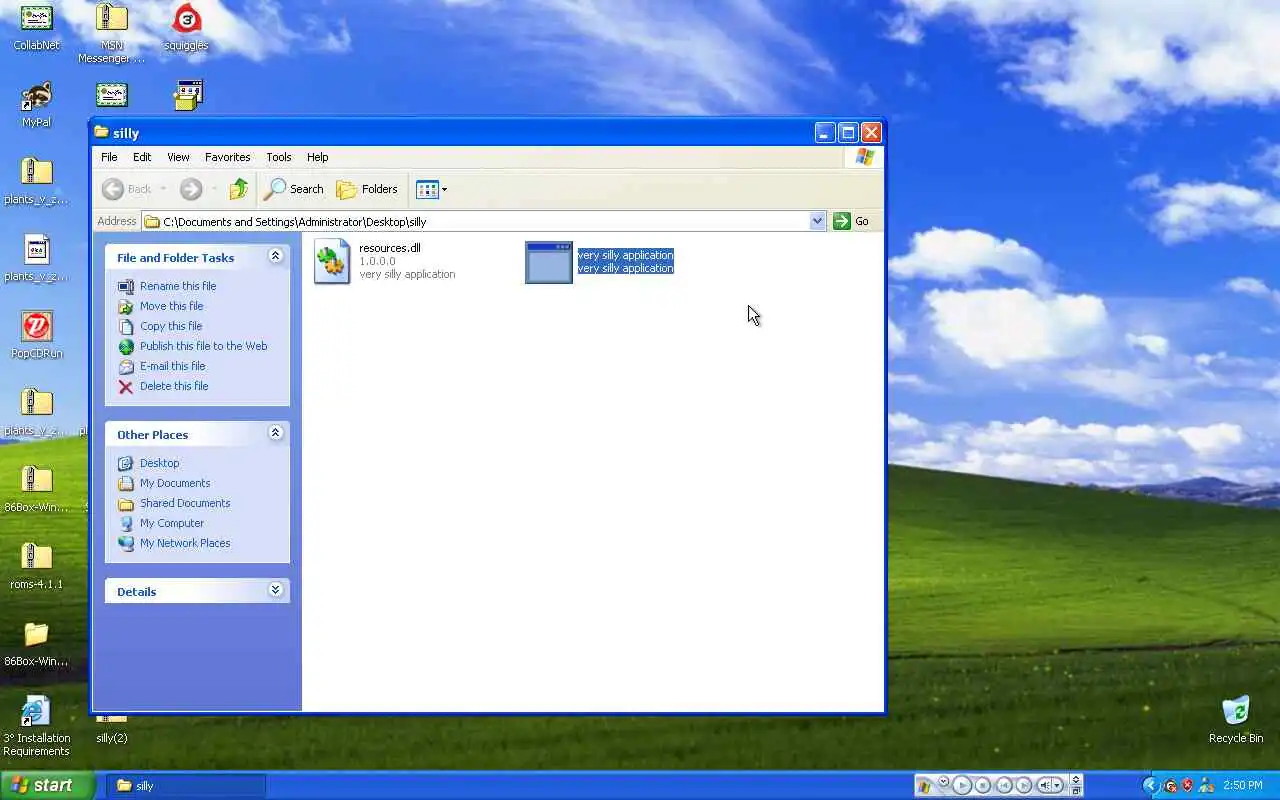Open the Help menu
The height and width of the screenshot is (800, 1280).
point(317,157)
